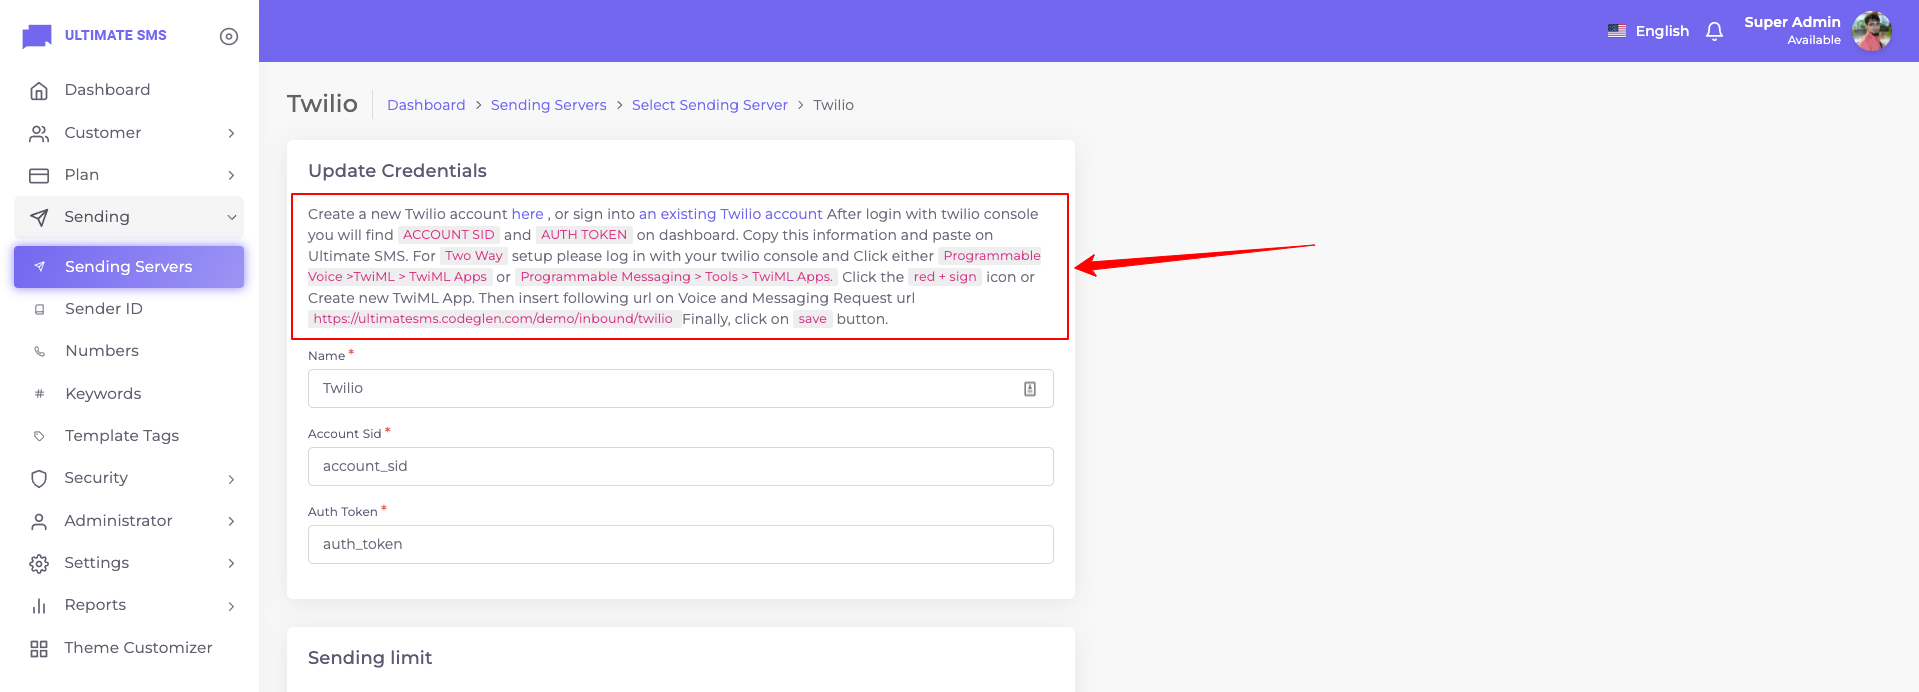Click the Template Tags tag icon
Screen dimensions: 1919x692
pos(40,436)
